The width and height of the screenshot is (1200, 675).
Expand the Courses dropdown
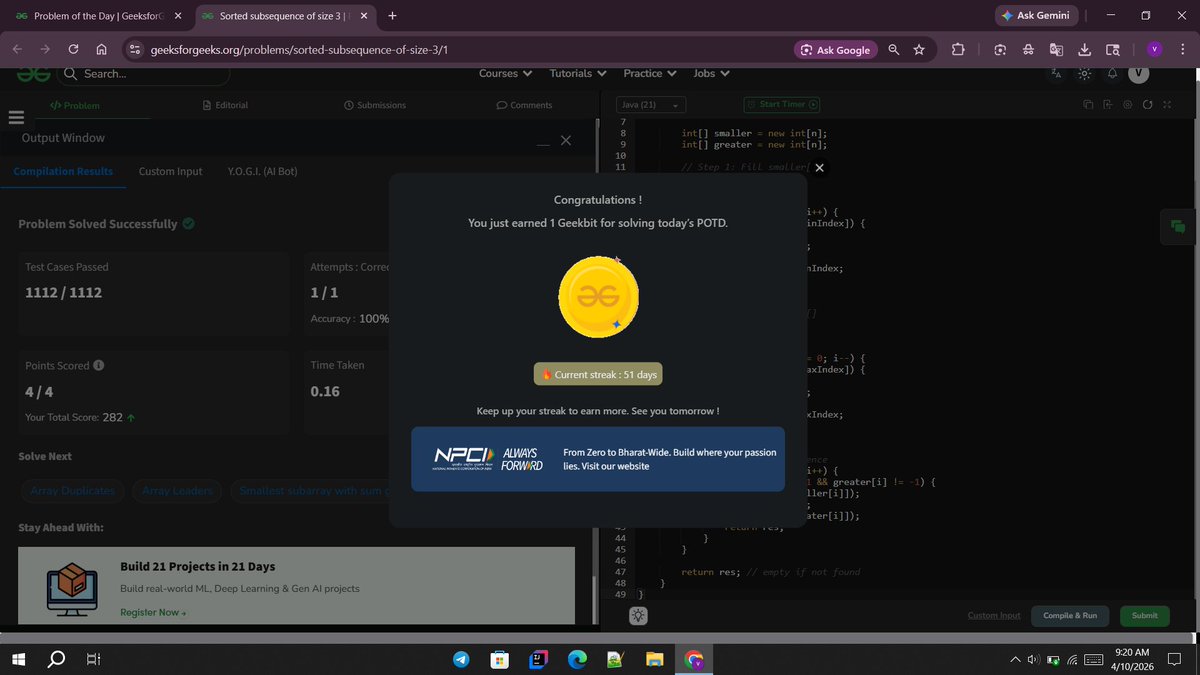tap(505, 73)
